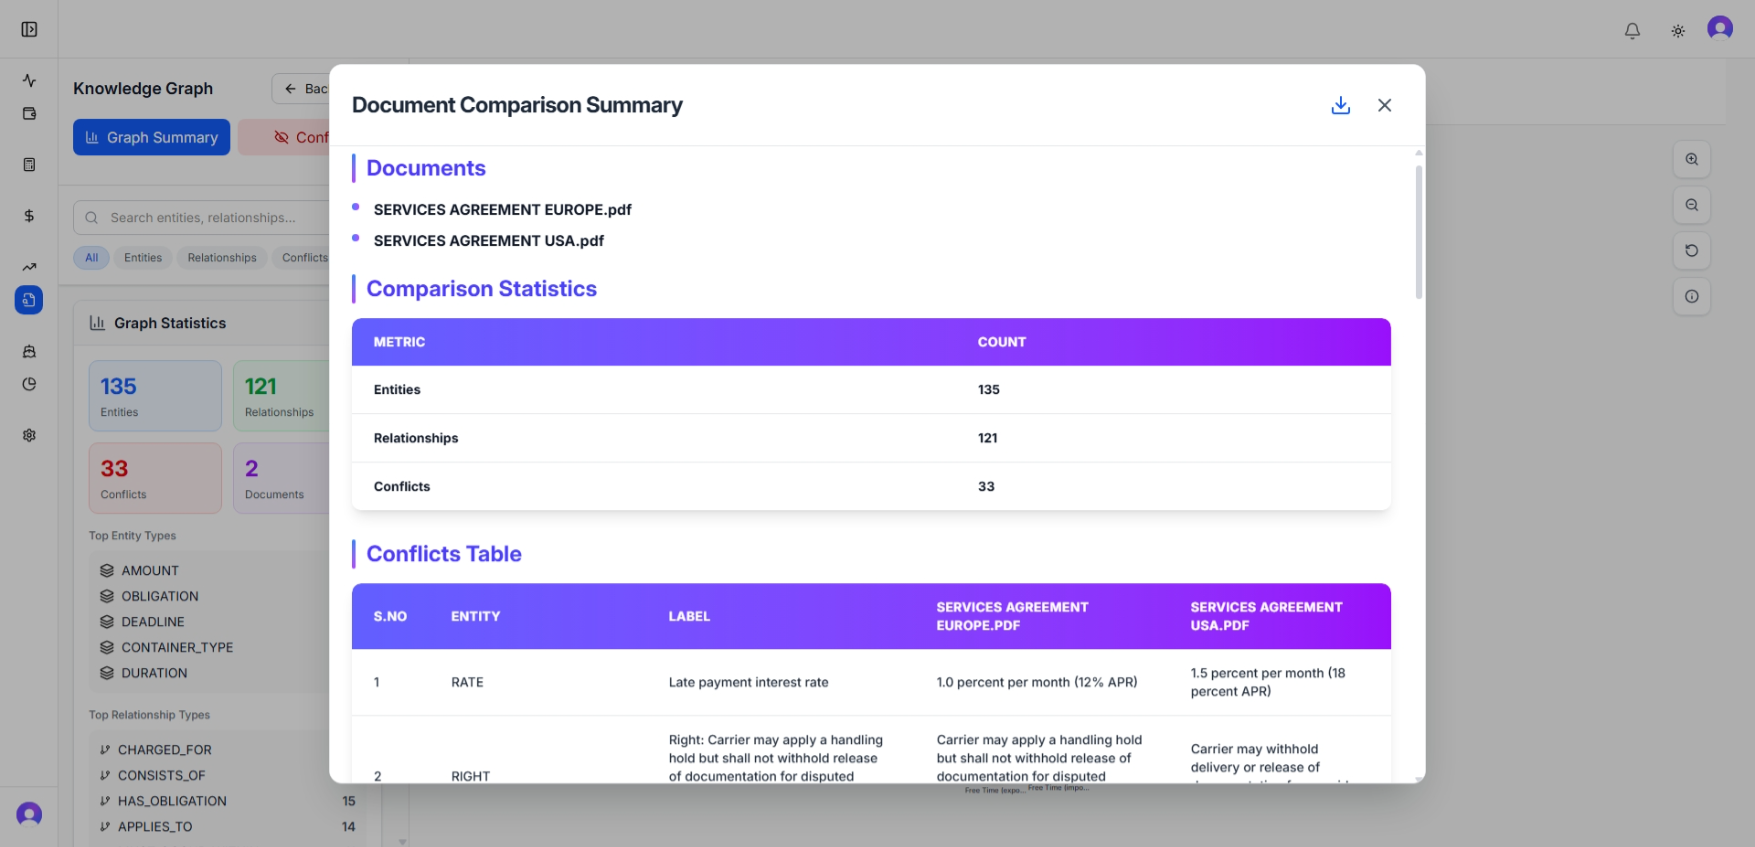Show graph info icon
Screen dimensions: 1755x847
coord(1692,296)
